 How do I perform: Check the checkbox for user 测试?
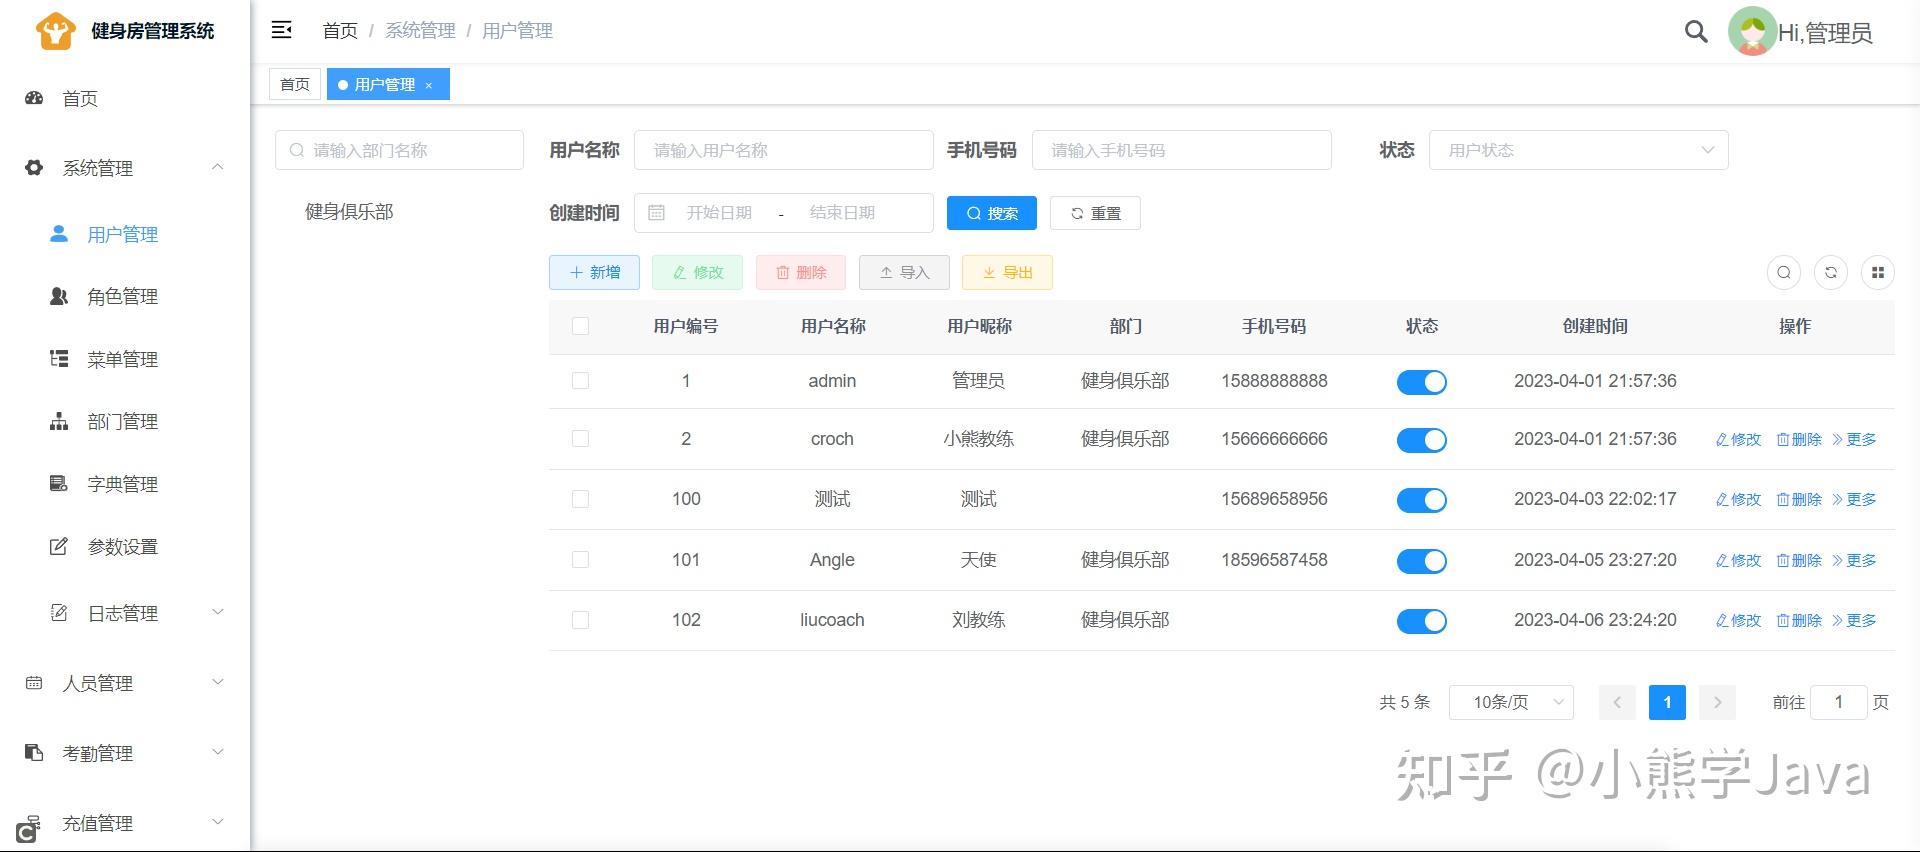tap(580, 498)
